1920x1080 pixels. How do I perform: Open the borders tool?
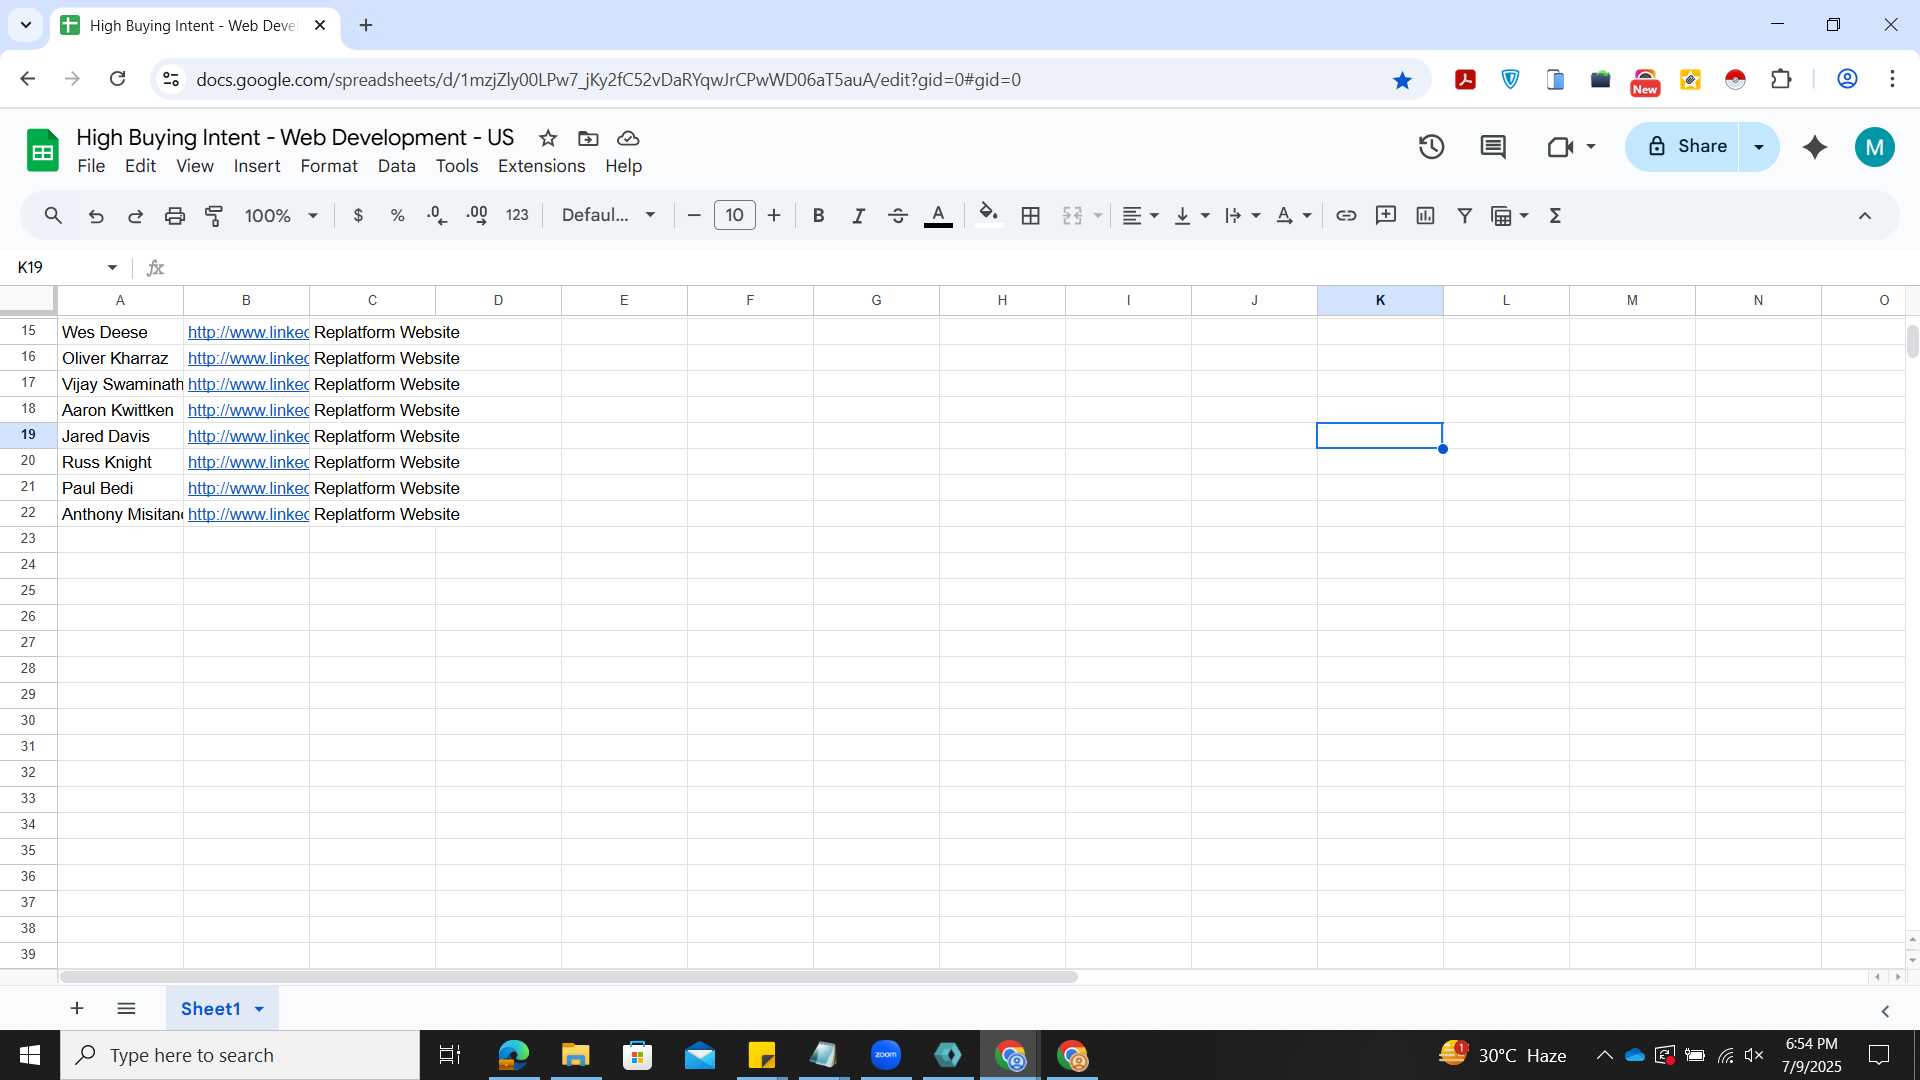click(1031, 215)
